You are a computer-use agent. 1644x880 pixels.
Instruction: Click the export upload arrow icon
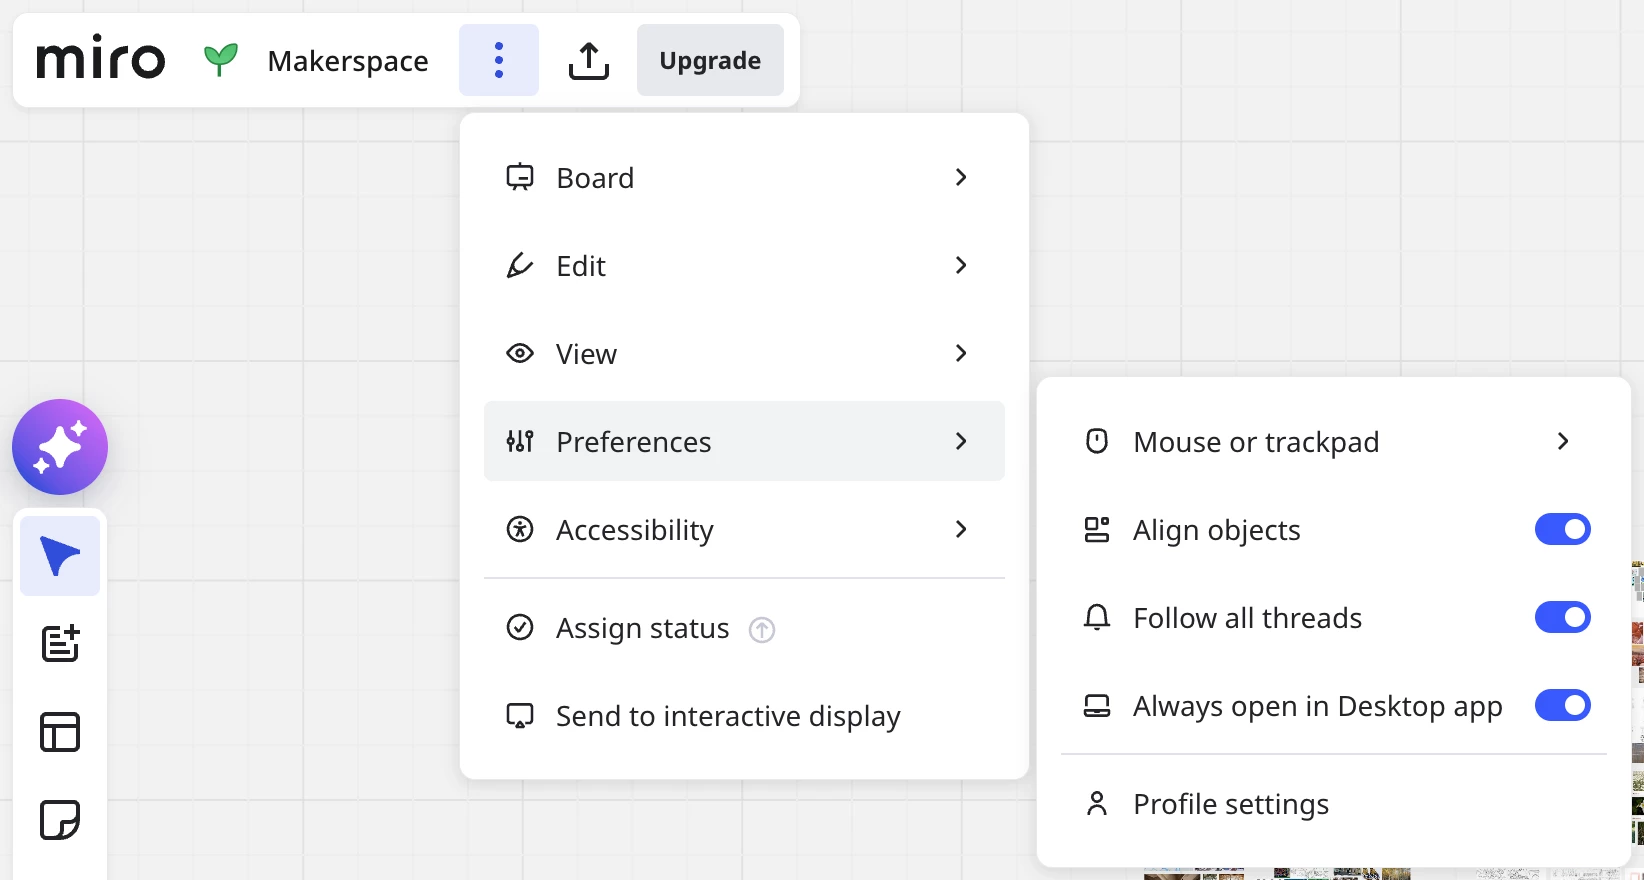(x=589, y=61)
